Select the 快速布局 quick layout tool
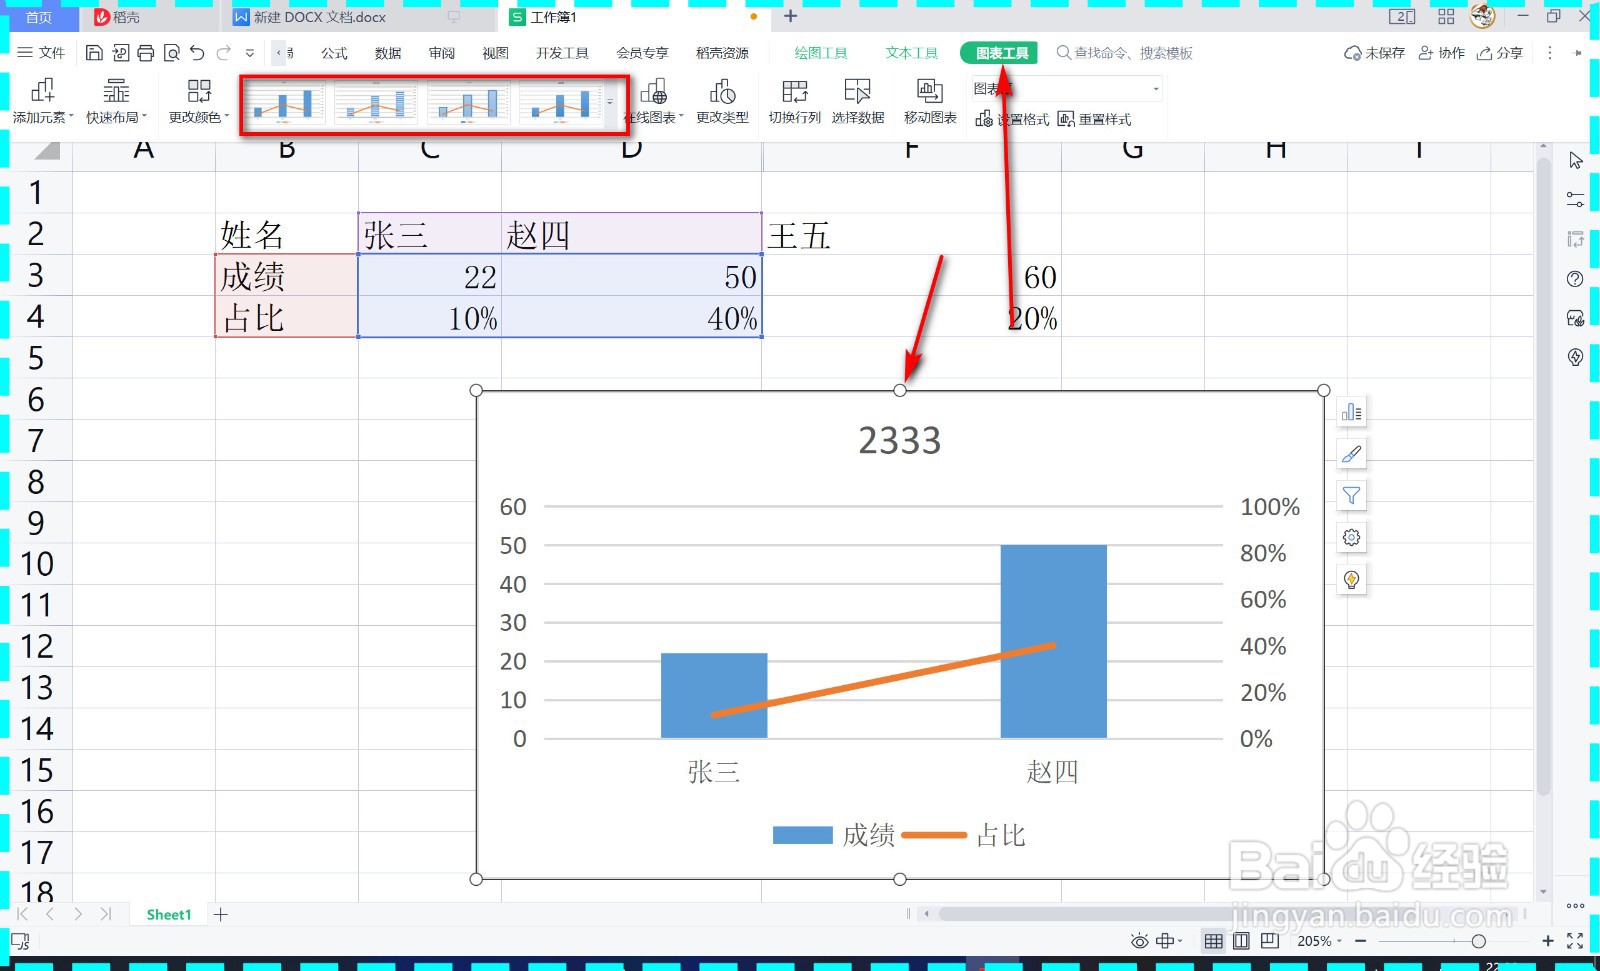Screen dimensions: 1600x971 click(x=116, y=100)
